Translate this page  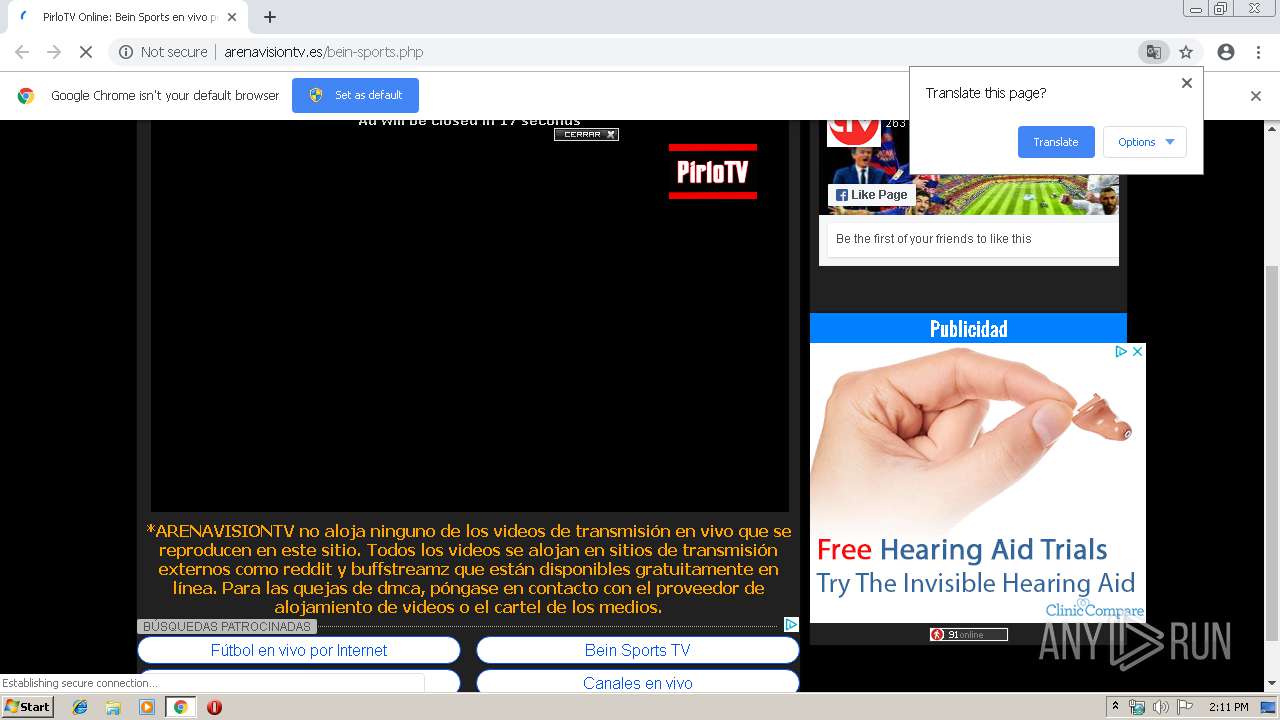point(1056,142)
